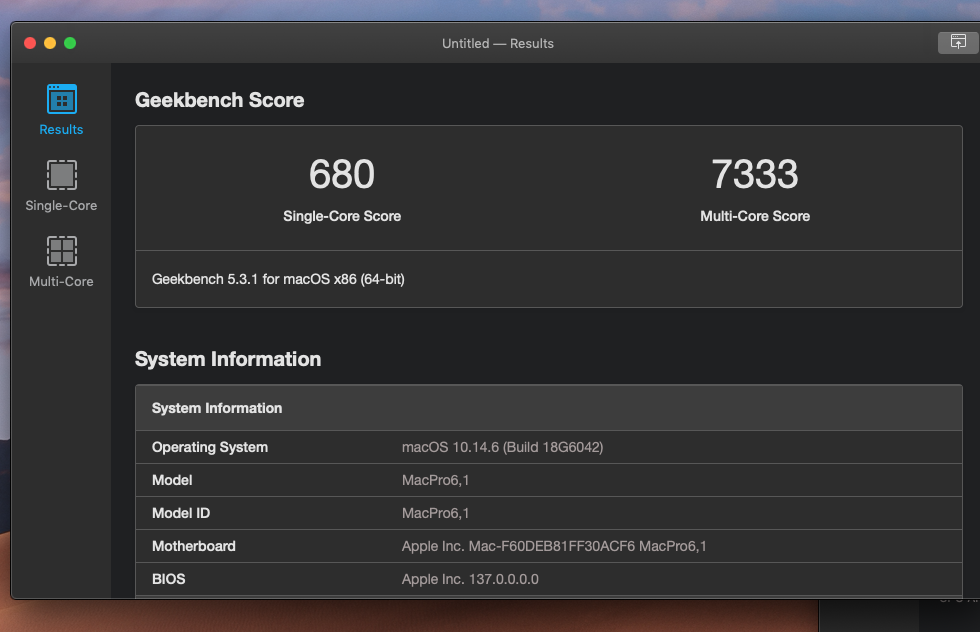Select the Model ID value MacPro6,1
The height and width of the screenshot is (632, 980).
[x=435, y=513]
